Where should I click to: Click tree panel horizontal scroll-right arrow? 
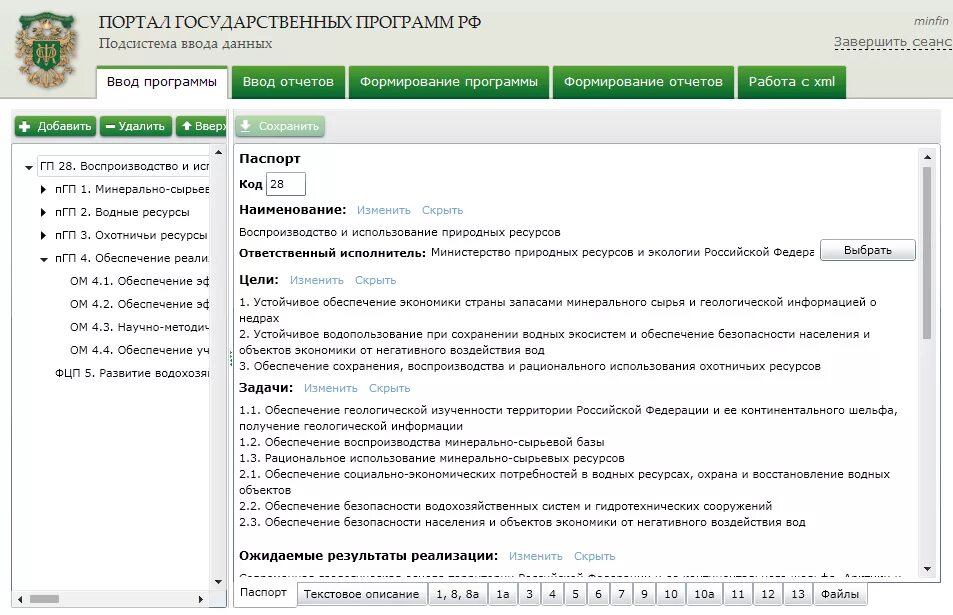pyautogui.click(x=201, y=599)
